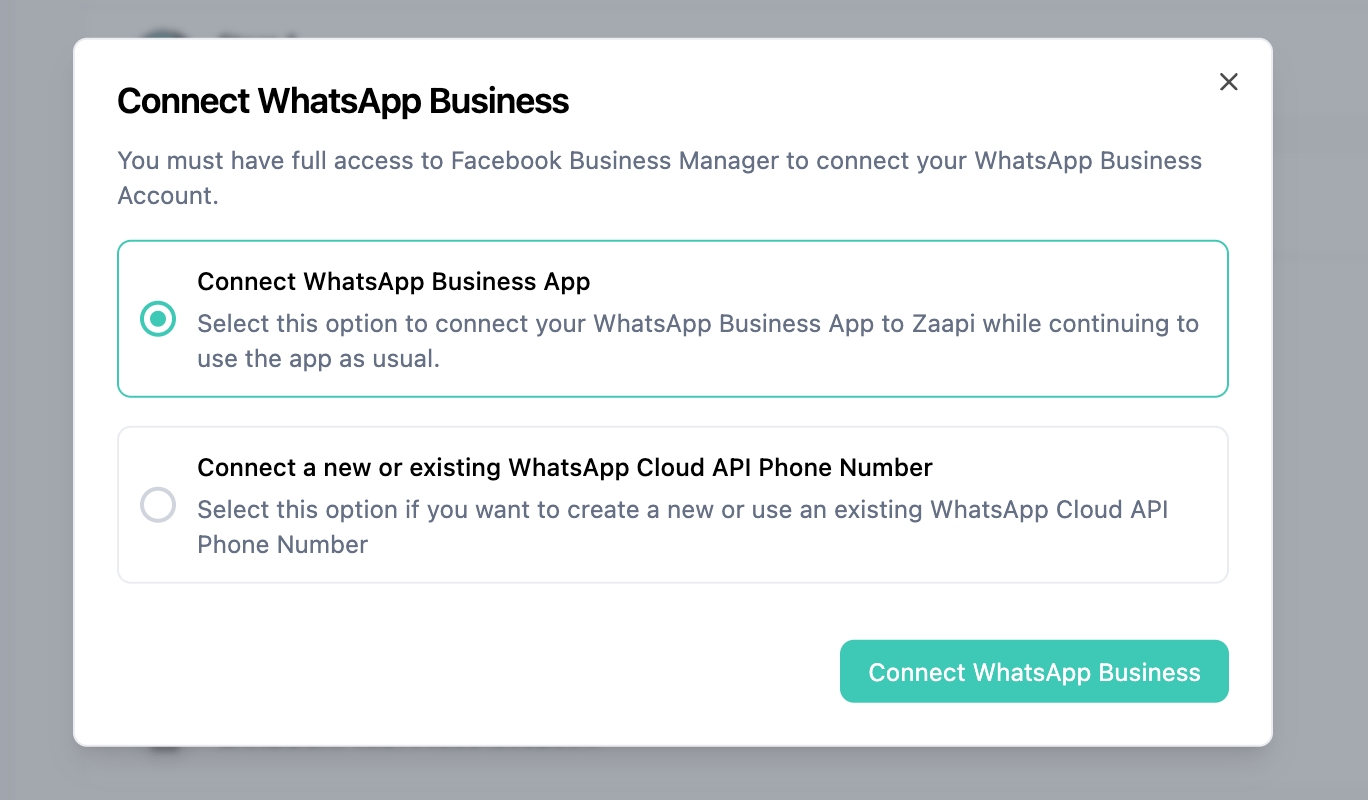Click empty space right of the selected option's title
1368x800 pixels.
[900, 282]
